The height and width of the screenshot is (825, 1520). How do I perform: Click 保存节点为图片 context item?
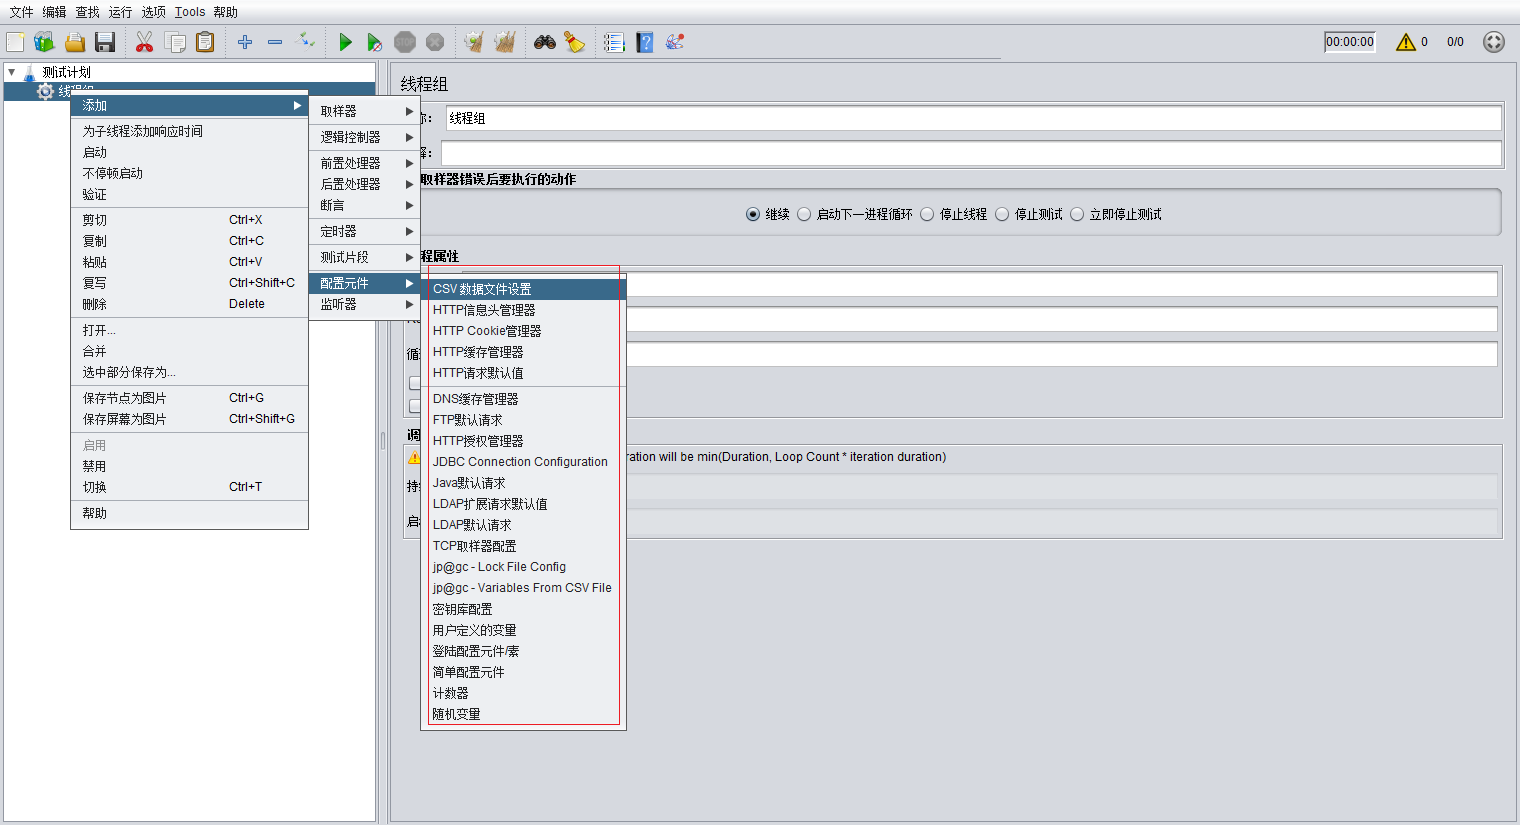tap(189, 398)
